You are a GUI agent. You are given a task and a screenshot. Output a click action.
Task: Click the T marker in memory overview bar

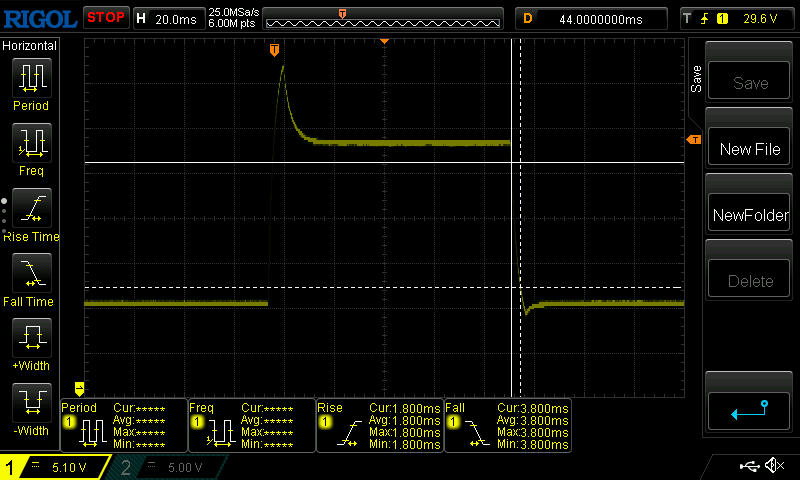pos(342,14)
